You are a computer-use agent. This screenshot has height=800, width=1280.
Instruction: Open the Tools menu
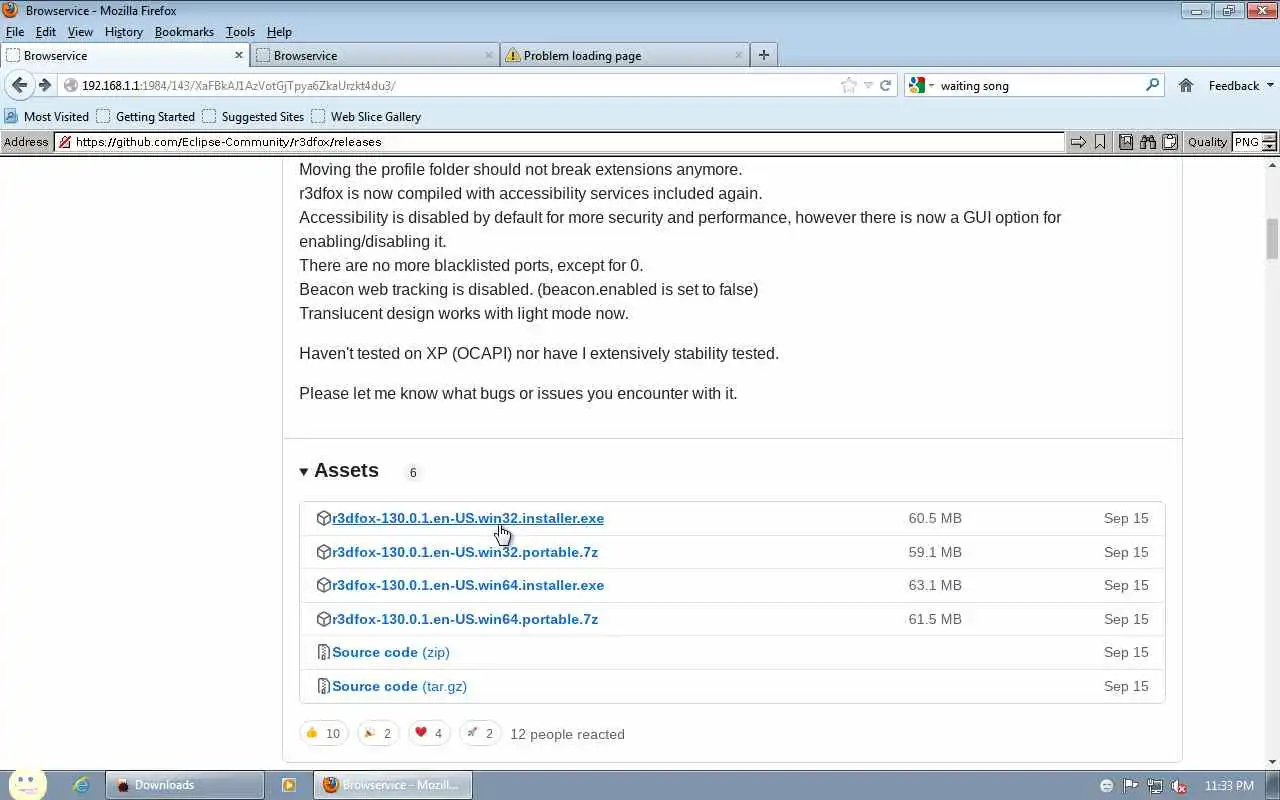[x=240, y=32]
